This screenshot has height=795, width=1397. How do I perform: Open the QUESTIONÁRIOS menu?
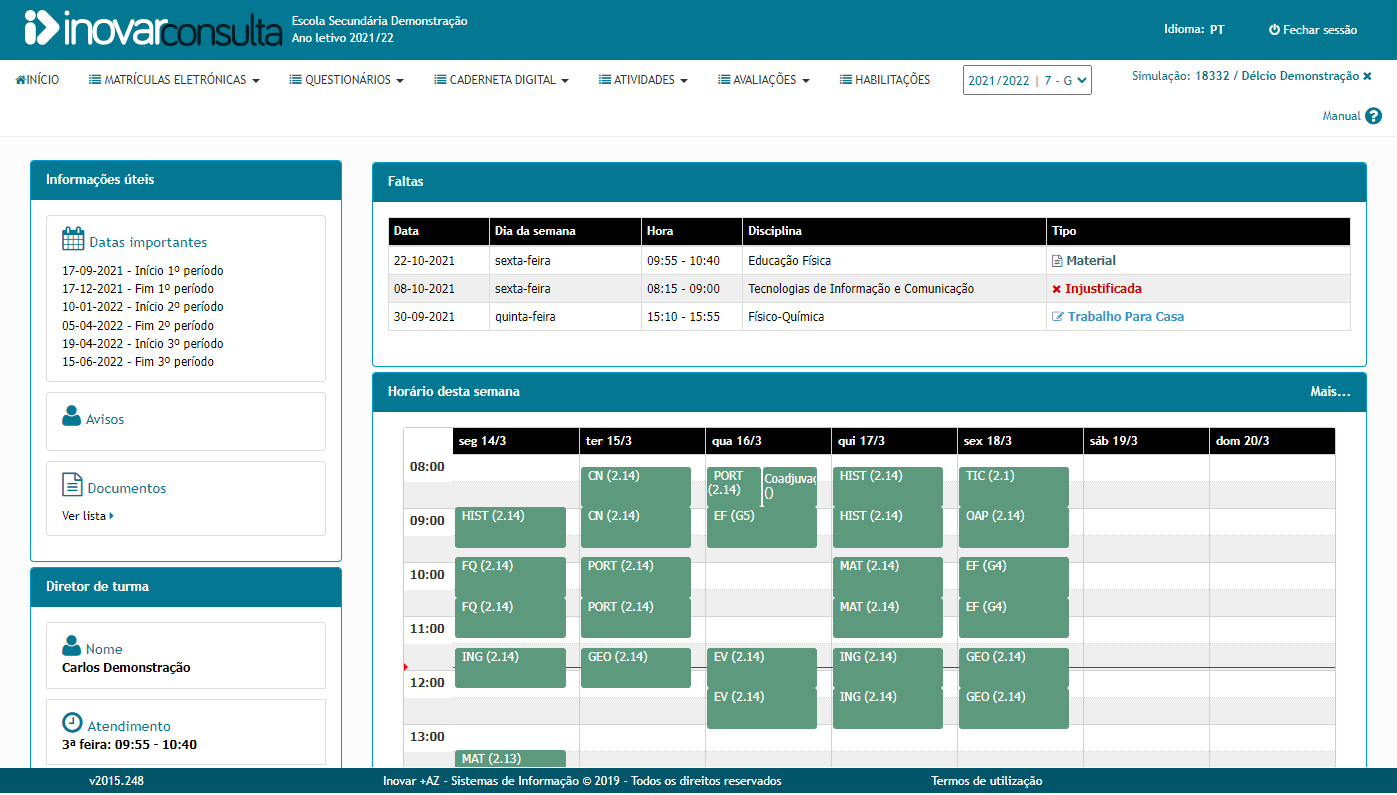(x=346, y=79)
